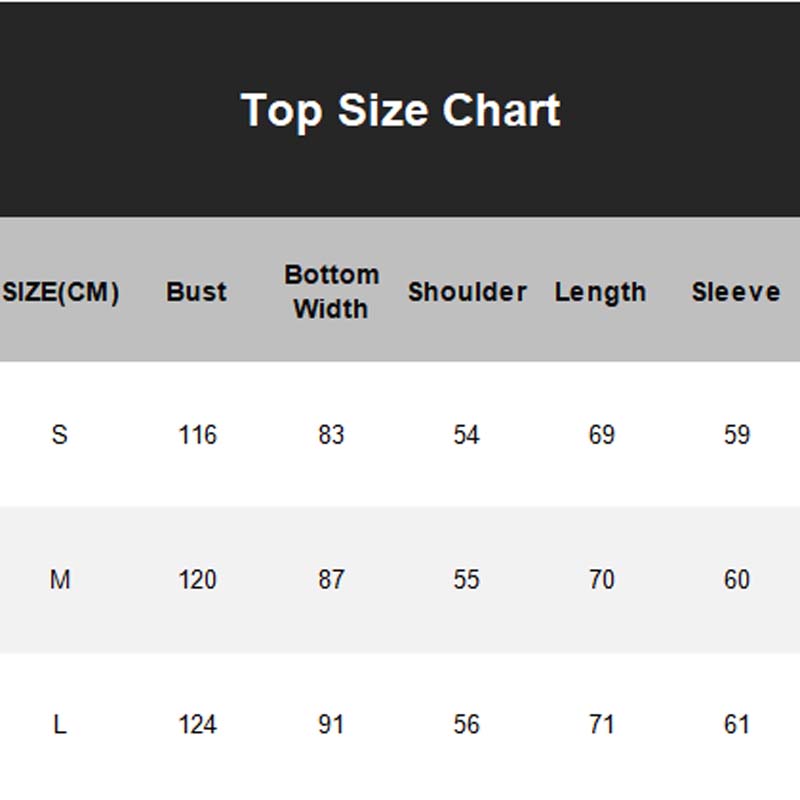Select the length value 71
The image size is (800, 800).
click(x=601, y=725)
